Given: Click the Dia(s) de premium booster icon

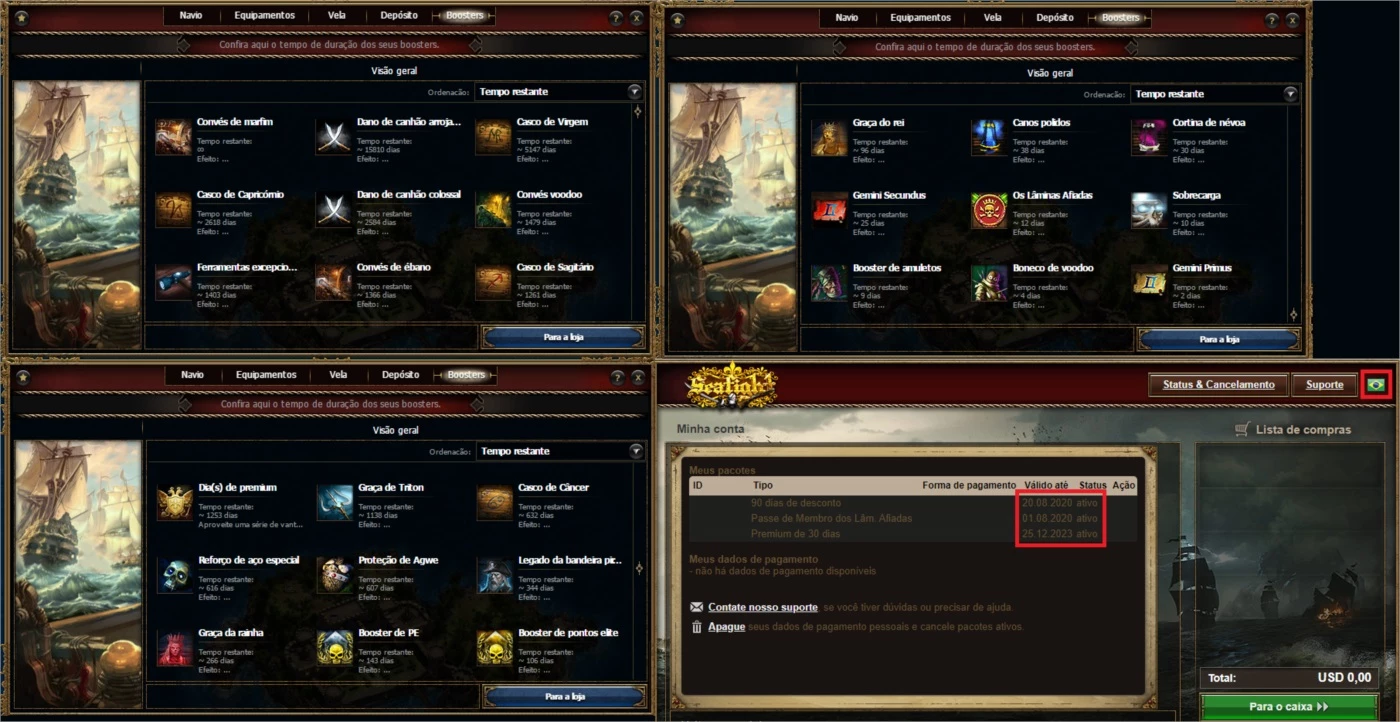Looking at the screenshot, I should click(175, 503).
